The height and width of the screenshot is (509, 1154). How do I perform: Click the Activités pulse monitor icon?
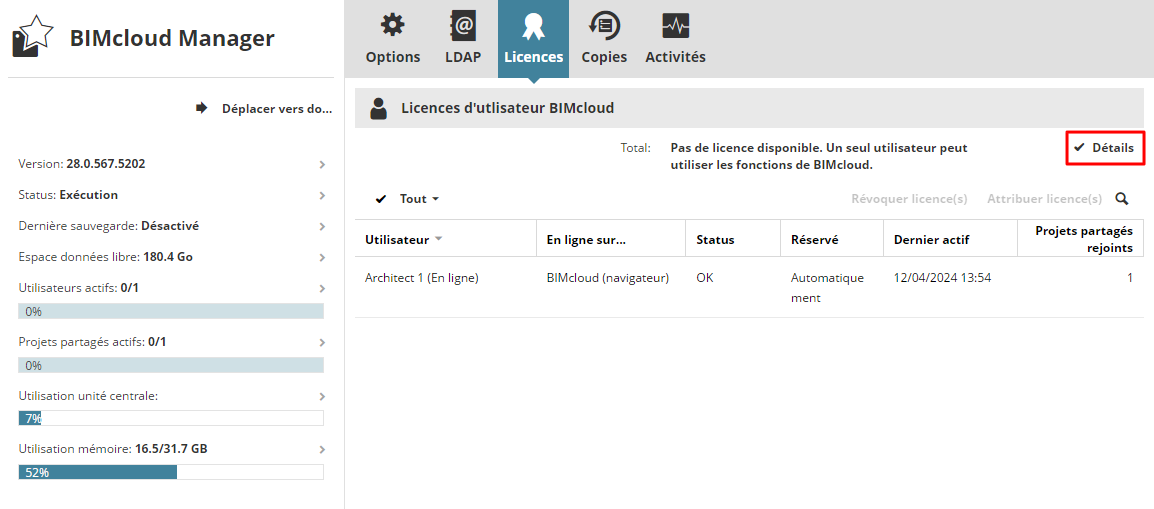[x=675, y=26]
